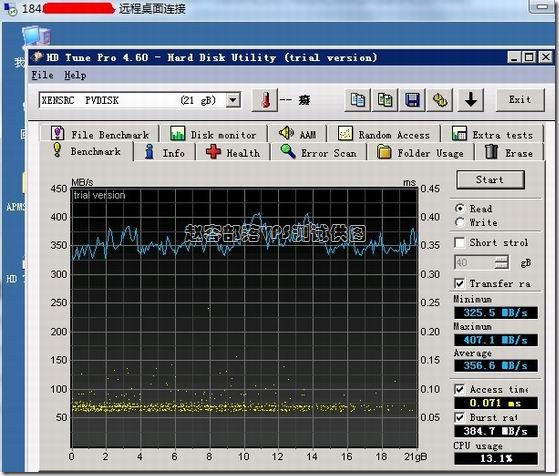Image resolution: width=559 pixels, height=476 pixels.
Task: Open the XENSRC PVDISK drive dropdown
Action: tap(233, 100)
